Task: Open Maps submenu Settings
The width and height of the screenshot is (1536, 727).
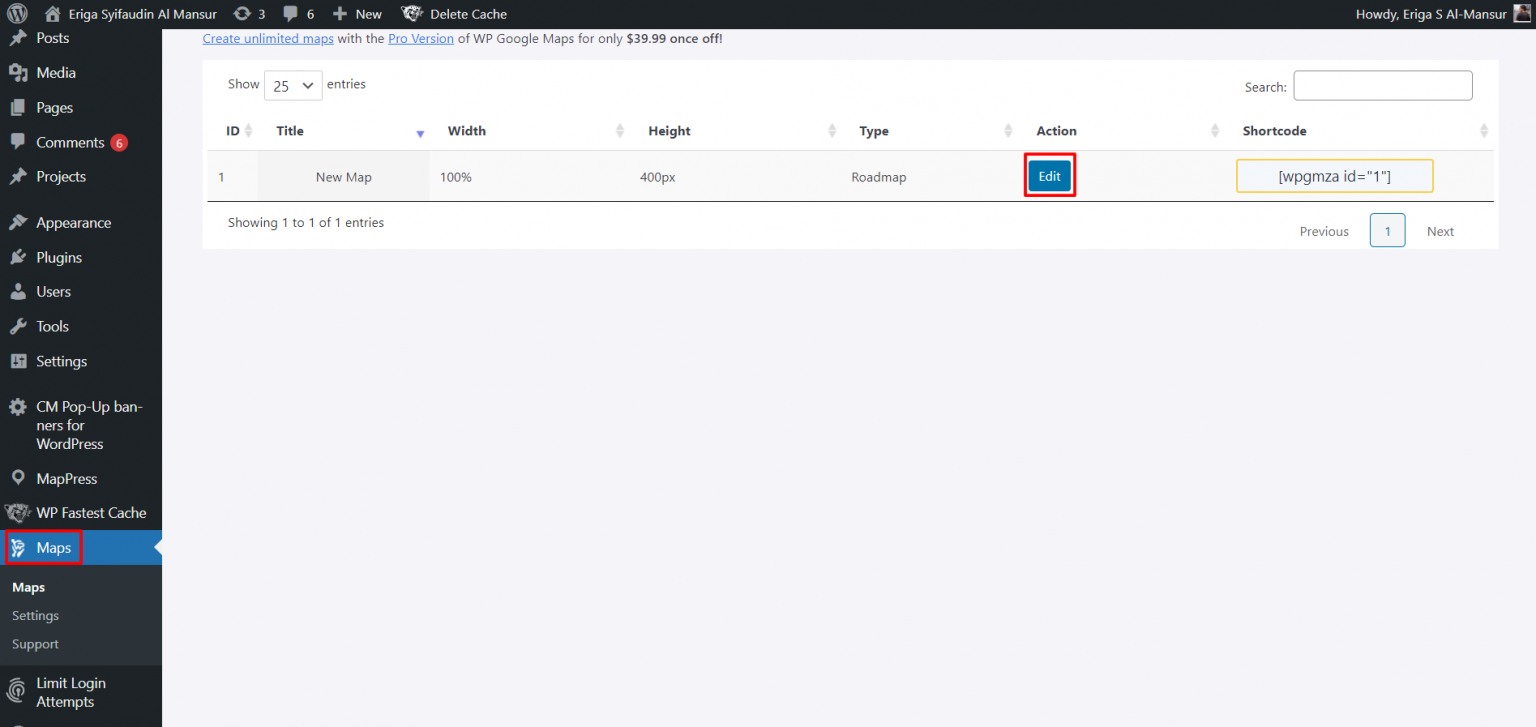Action: 36,616
